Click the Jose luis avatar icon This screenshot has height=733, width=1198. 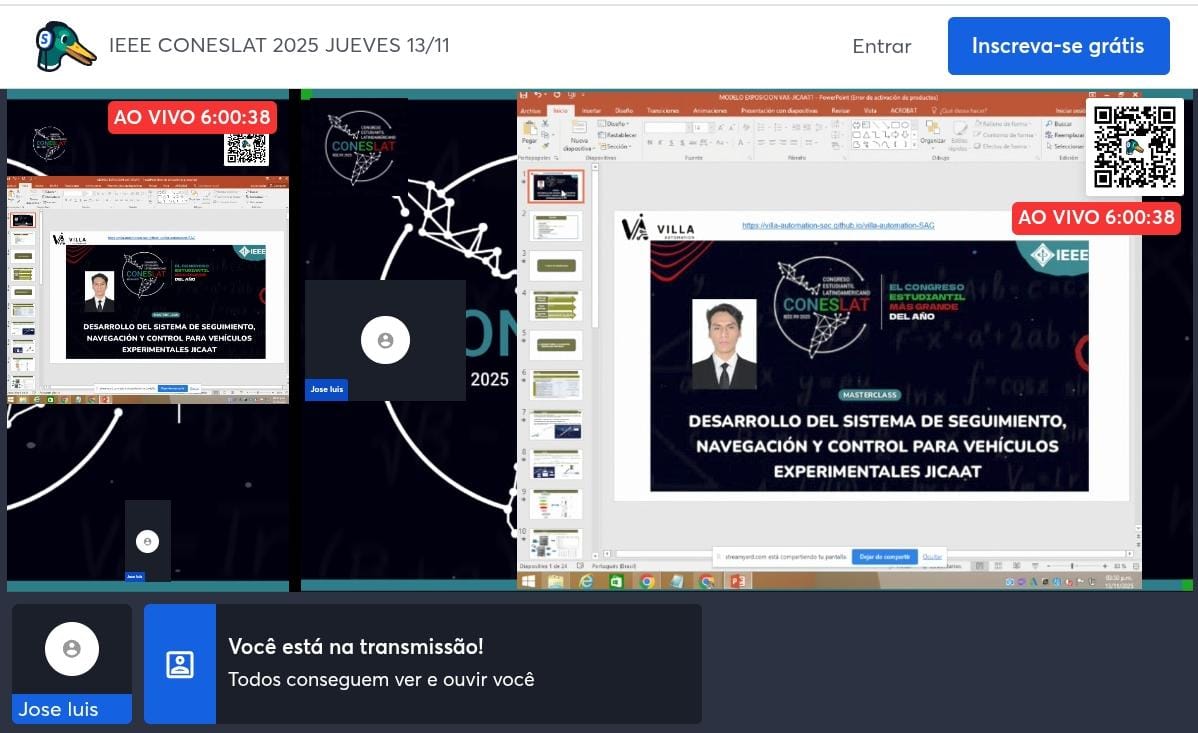pyautogui.click(x=71, y=649)
